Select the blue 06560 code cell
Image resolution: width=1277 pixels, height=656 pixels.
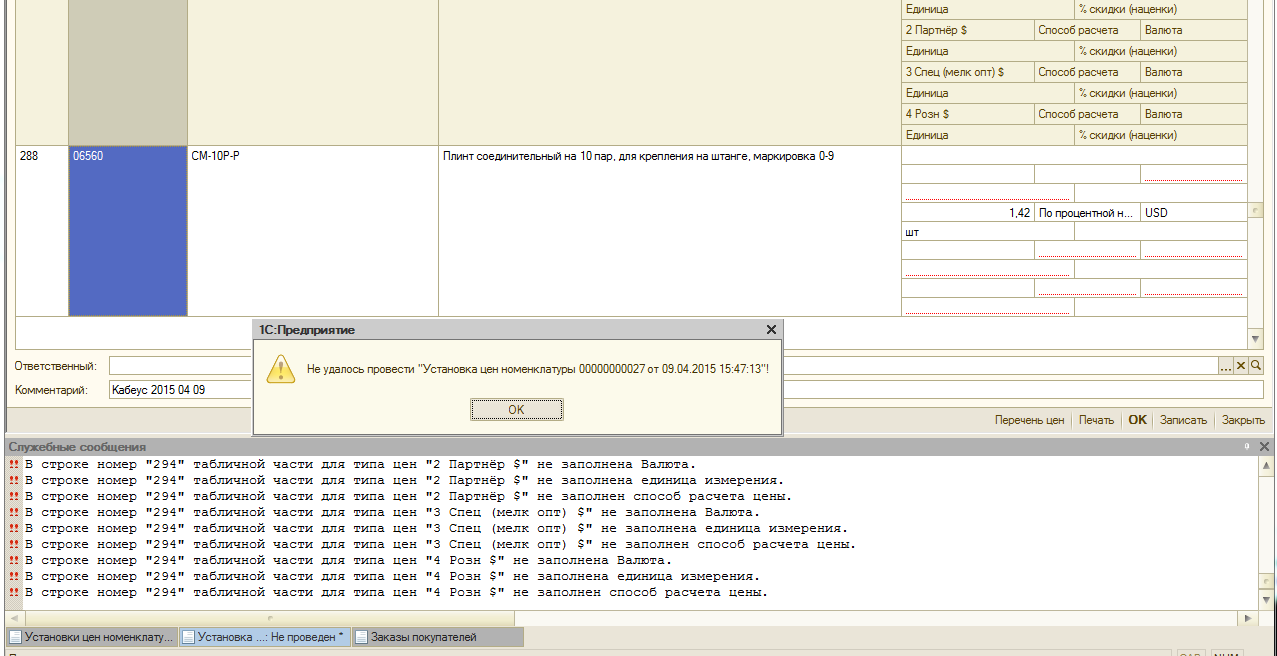coord(127,231)
